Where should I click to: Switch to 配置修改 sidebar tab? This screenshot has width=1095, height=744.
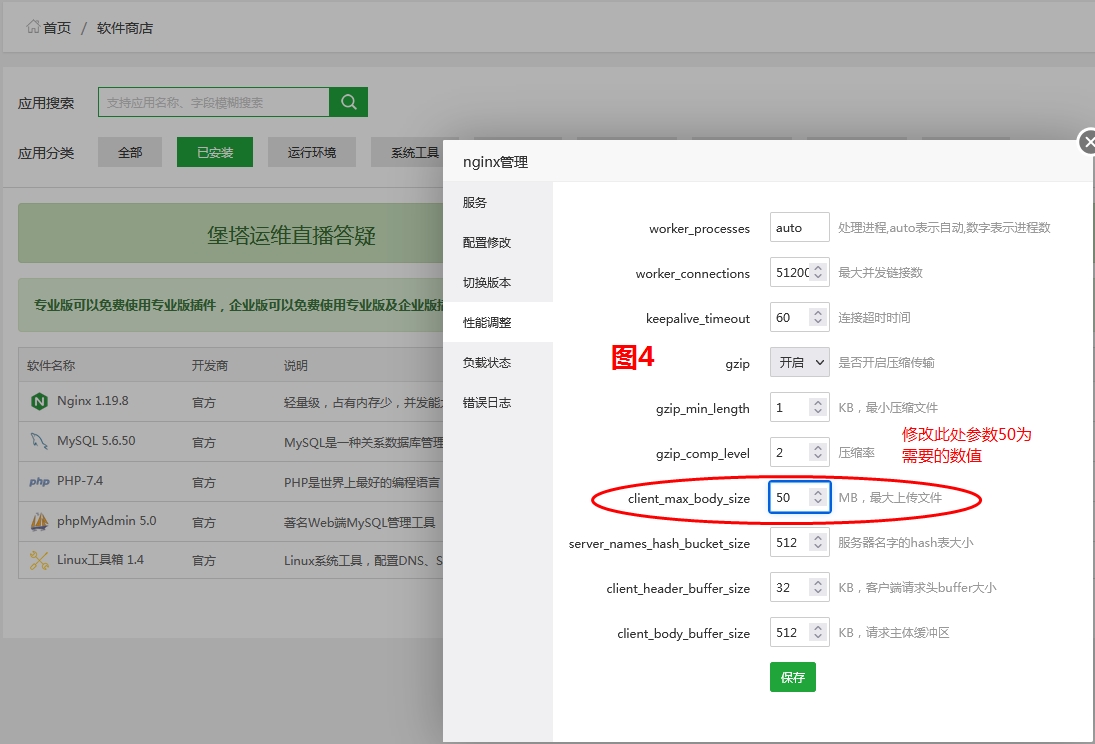tap(487, 242)
